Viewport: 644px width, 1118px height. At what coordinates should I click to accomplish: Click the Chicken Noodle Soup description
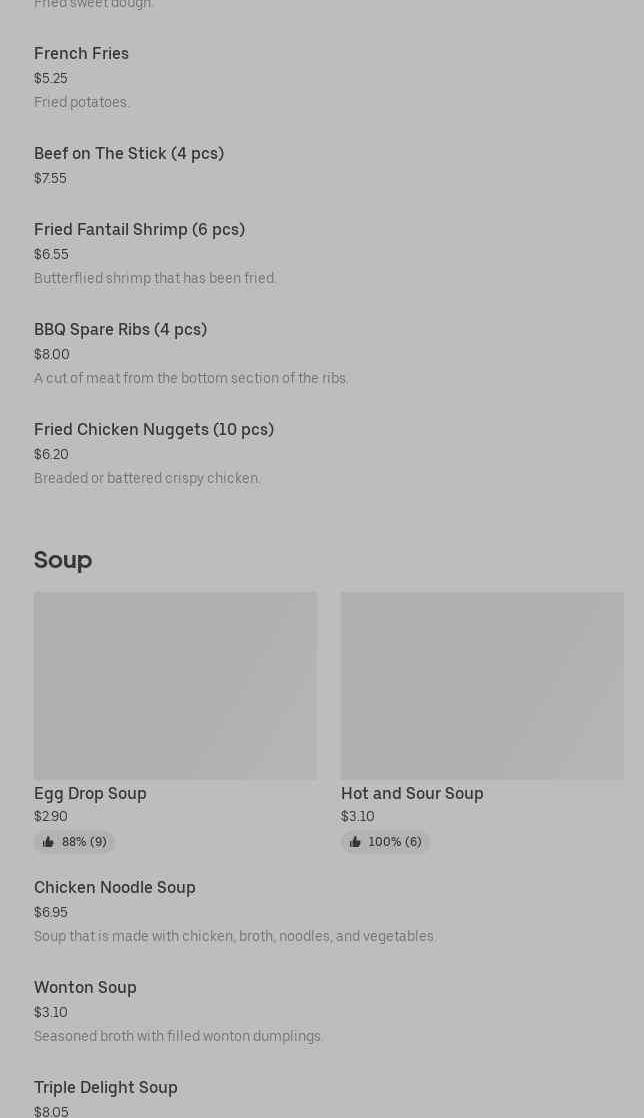click(x=235, y=937)
